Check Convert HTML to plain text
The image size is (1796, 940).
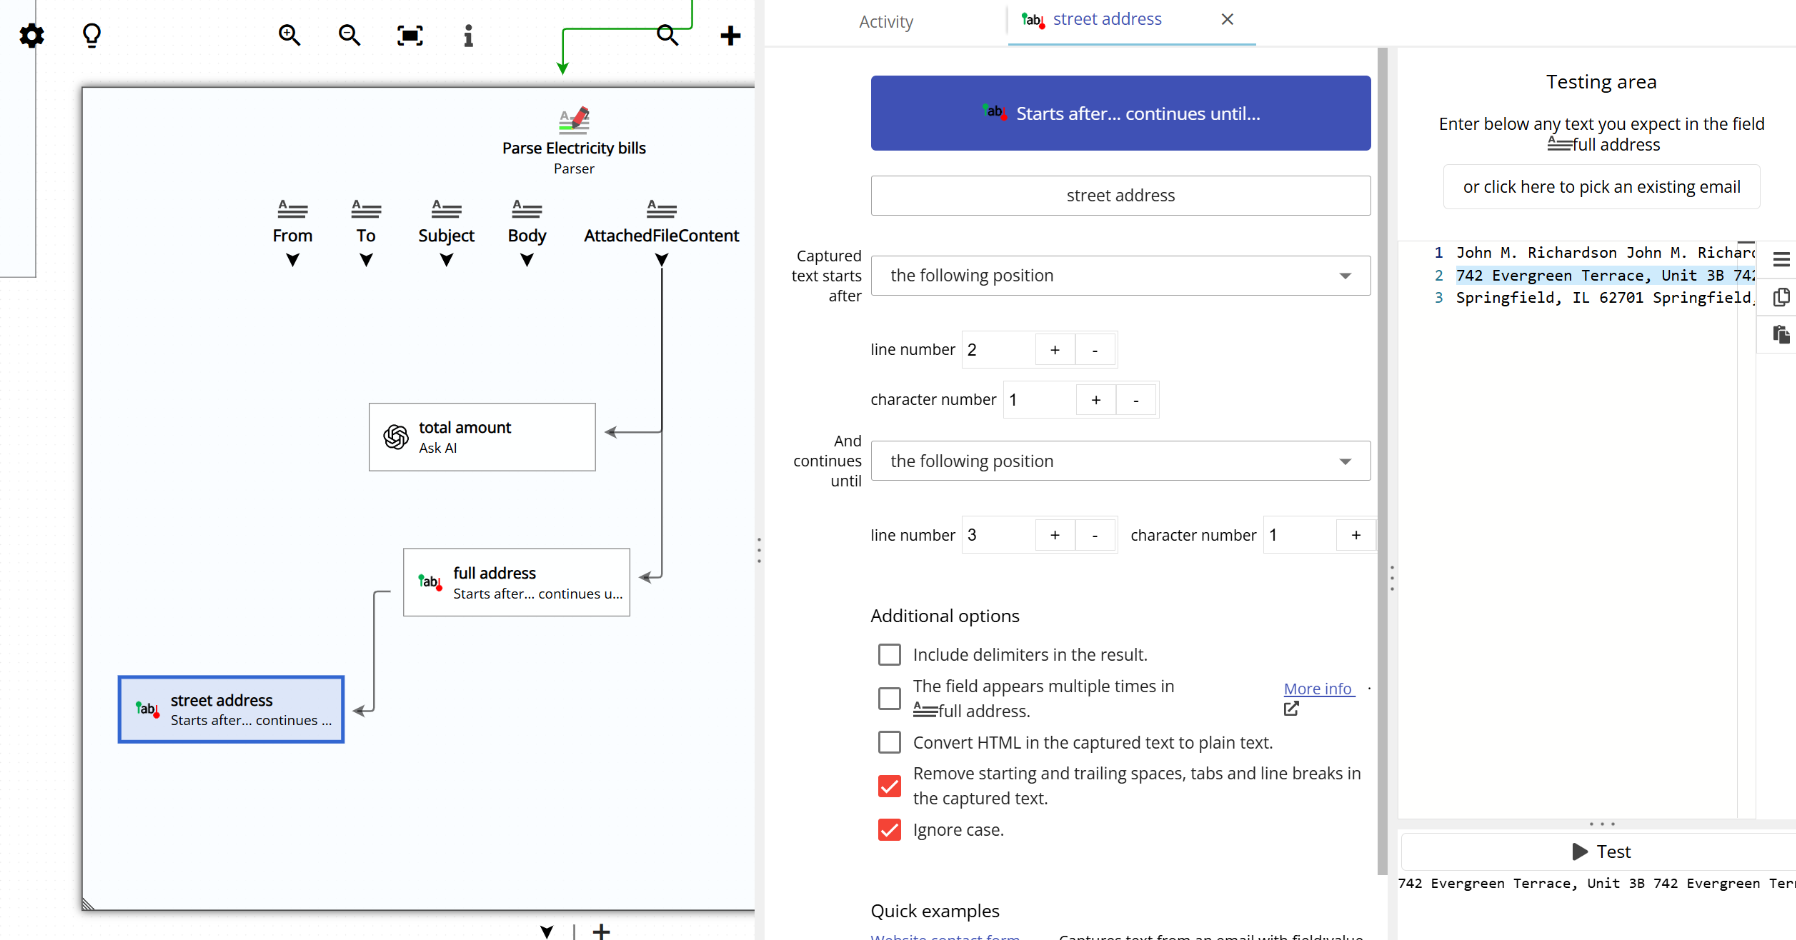tap(889, 743)
